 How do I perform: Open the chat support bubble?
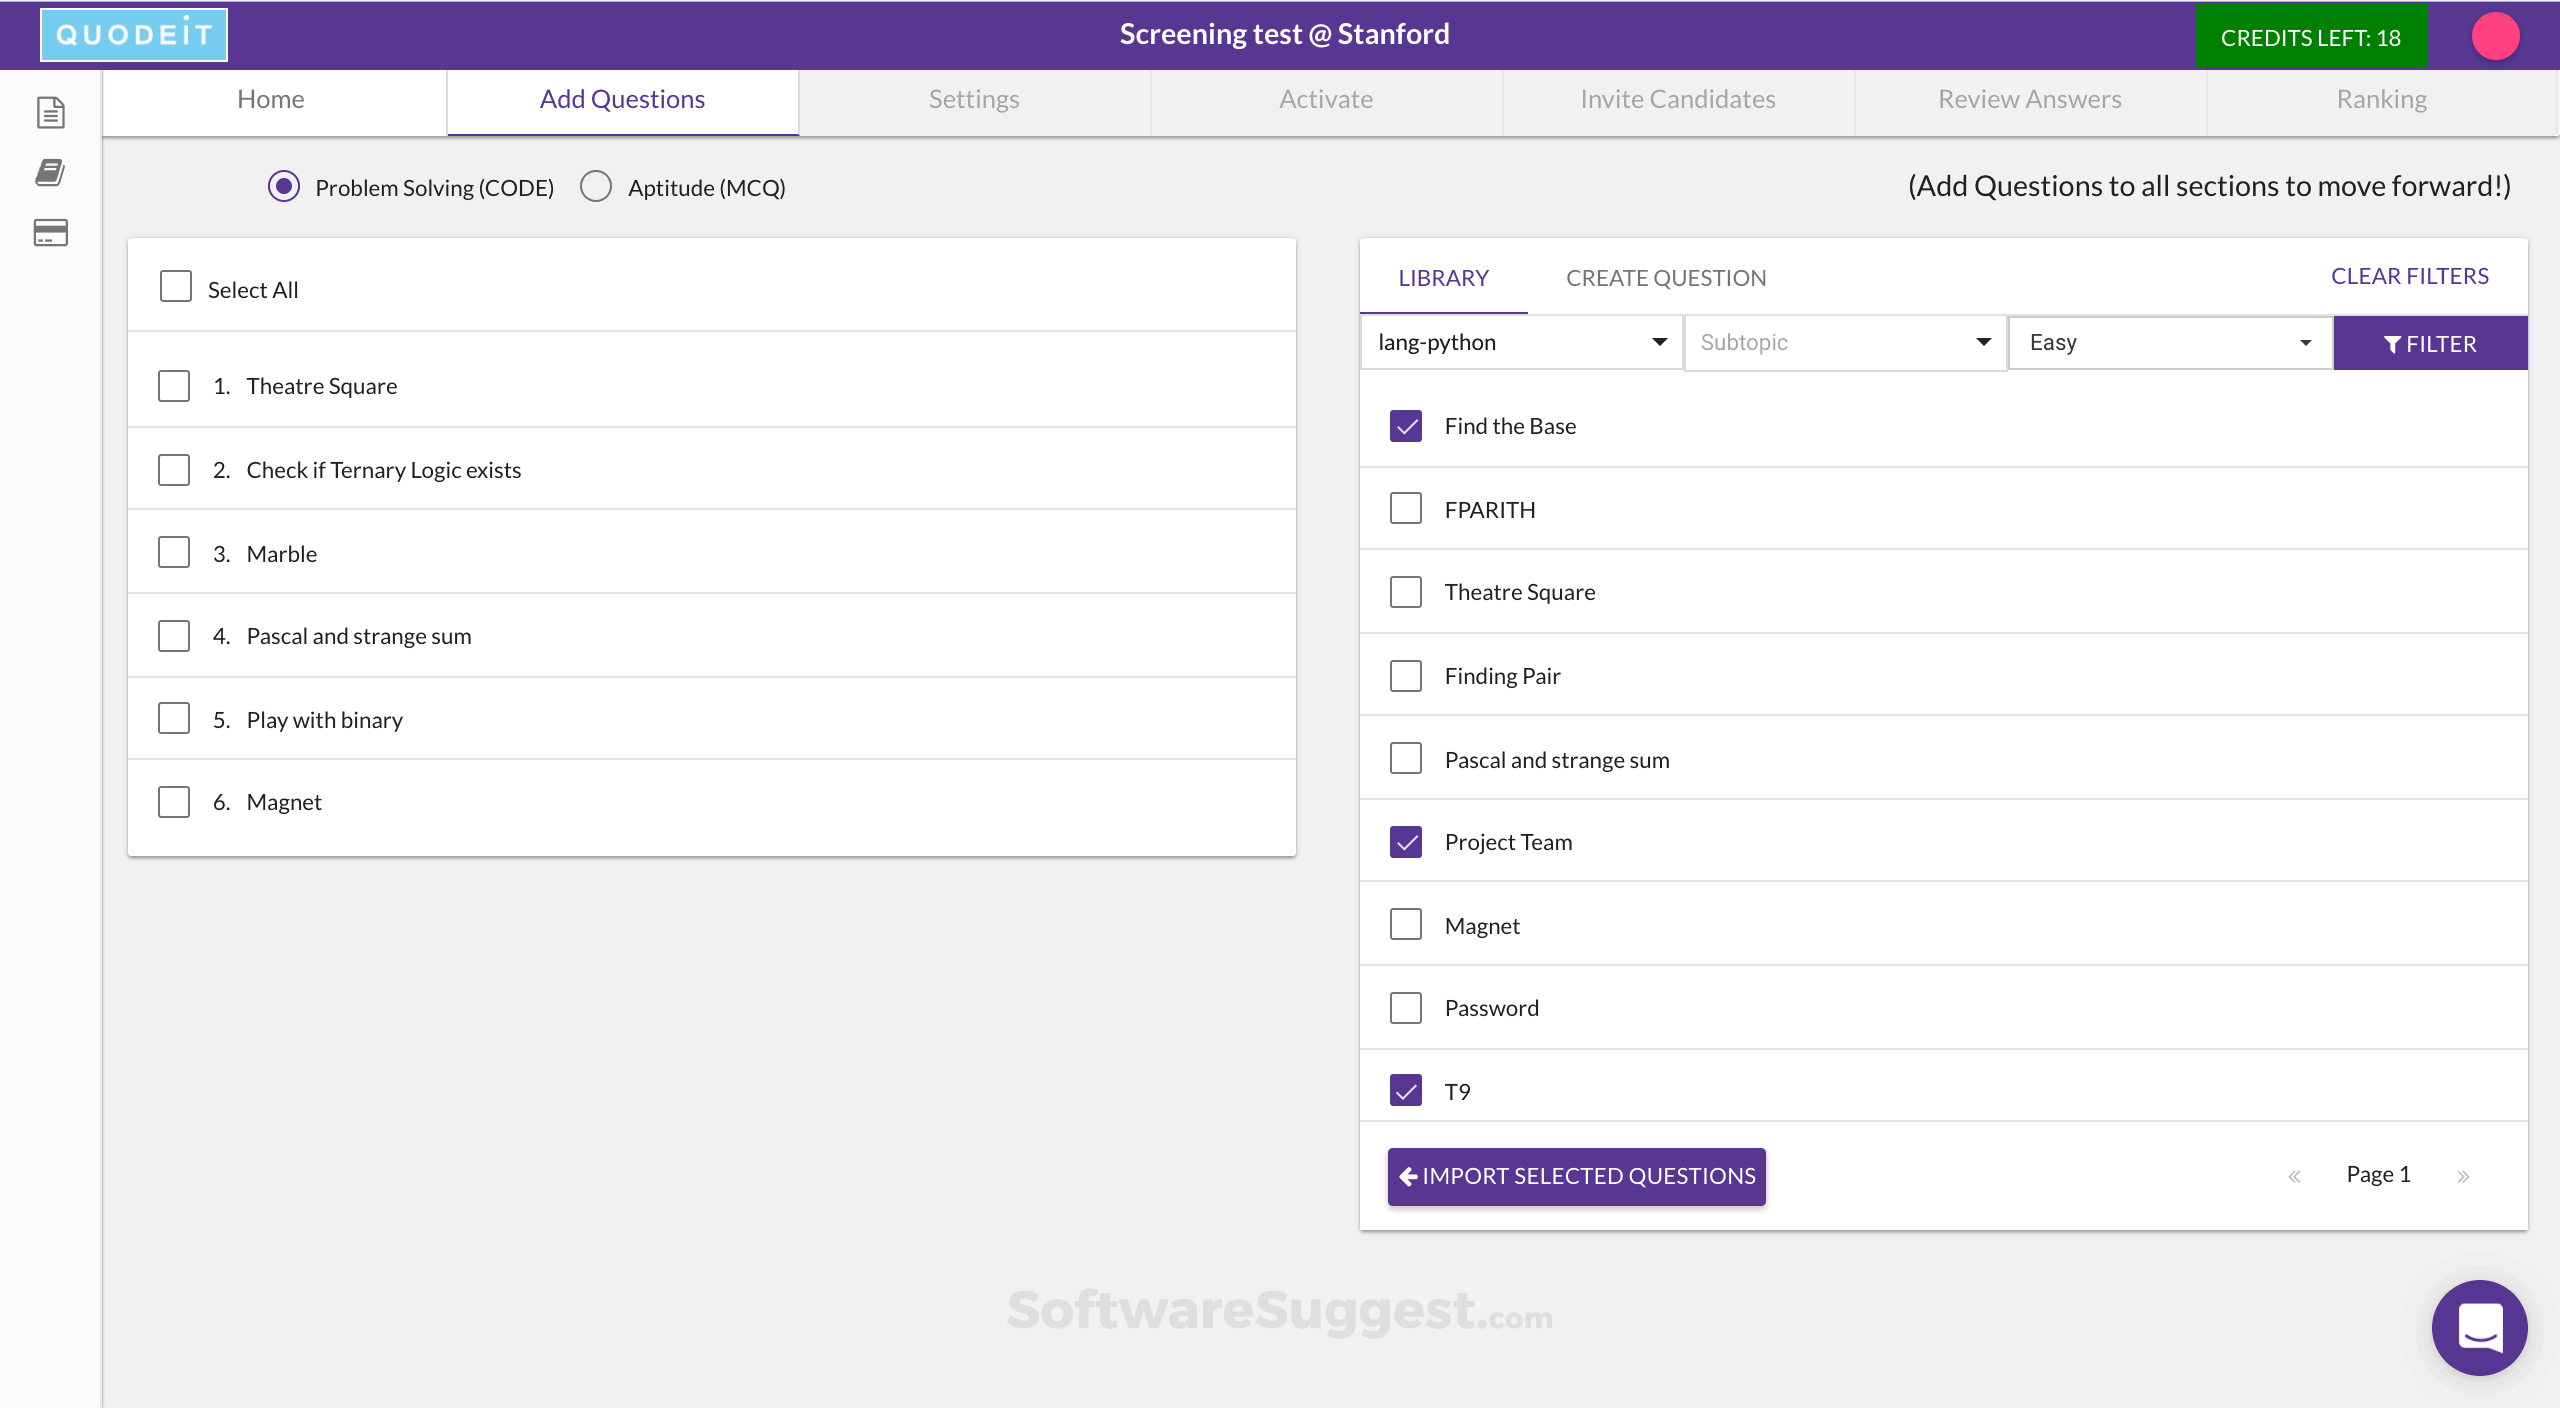coord(2479,1327)
